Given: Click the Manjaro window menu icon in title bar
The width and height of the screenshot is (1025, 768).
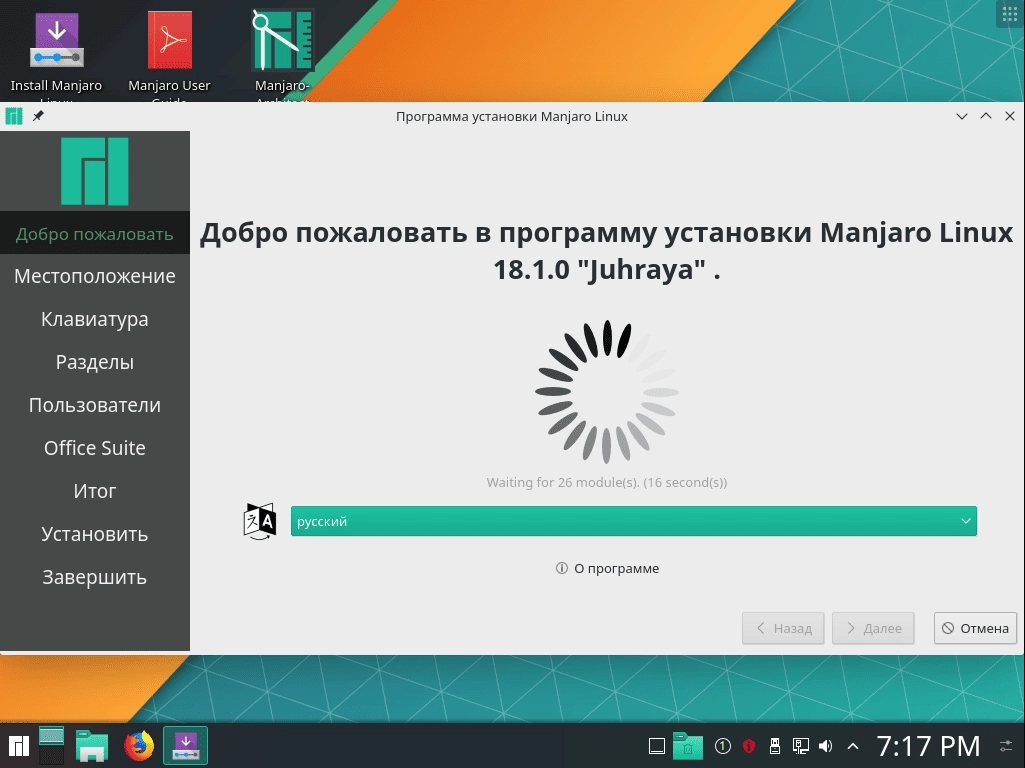Looking at the screenshot, I should [14, 116].
